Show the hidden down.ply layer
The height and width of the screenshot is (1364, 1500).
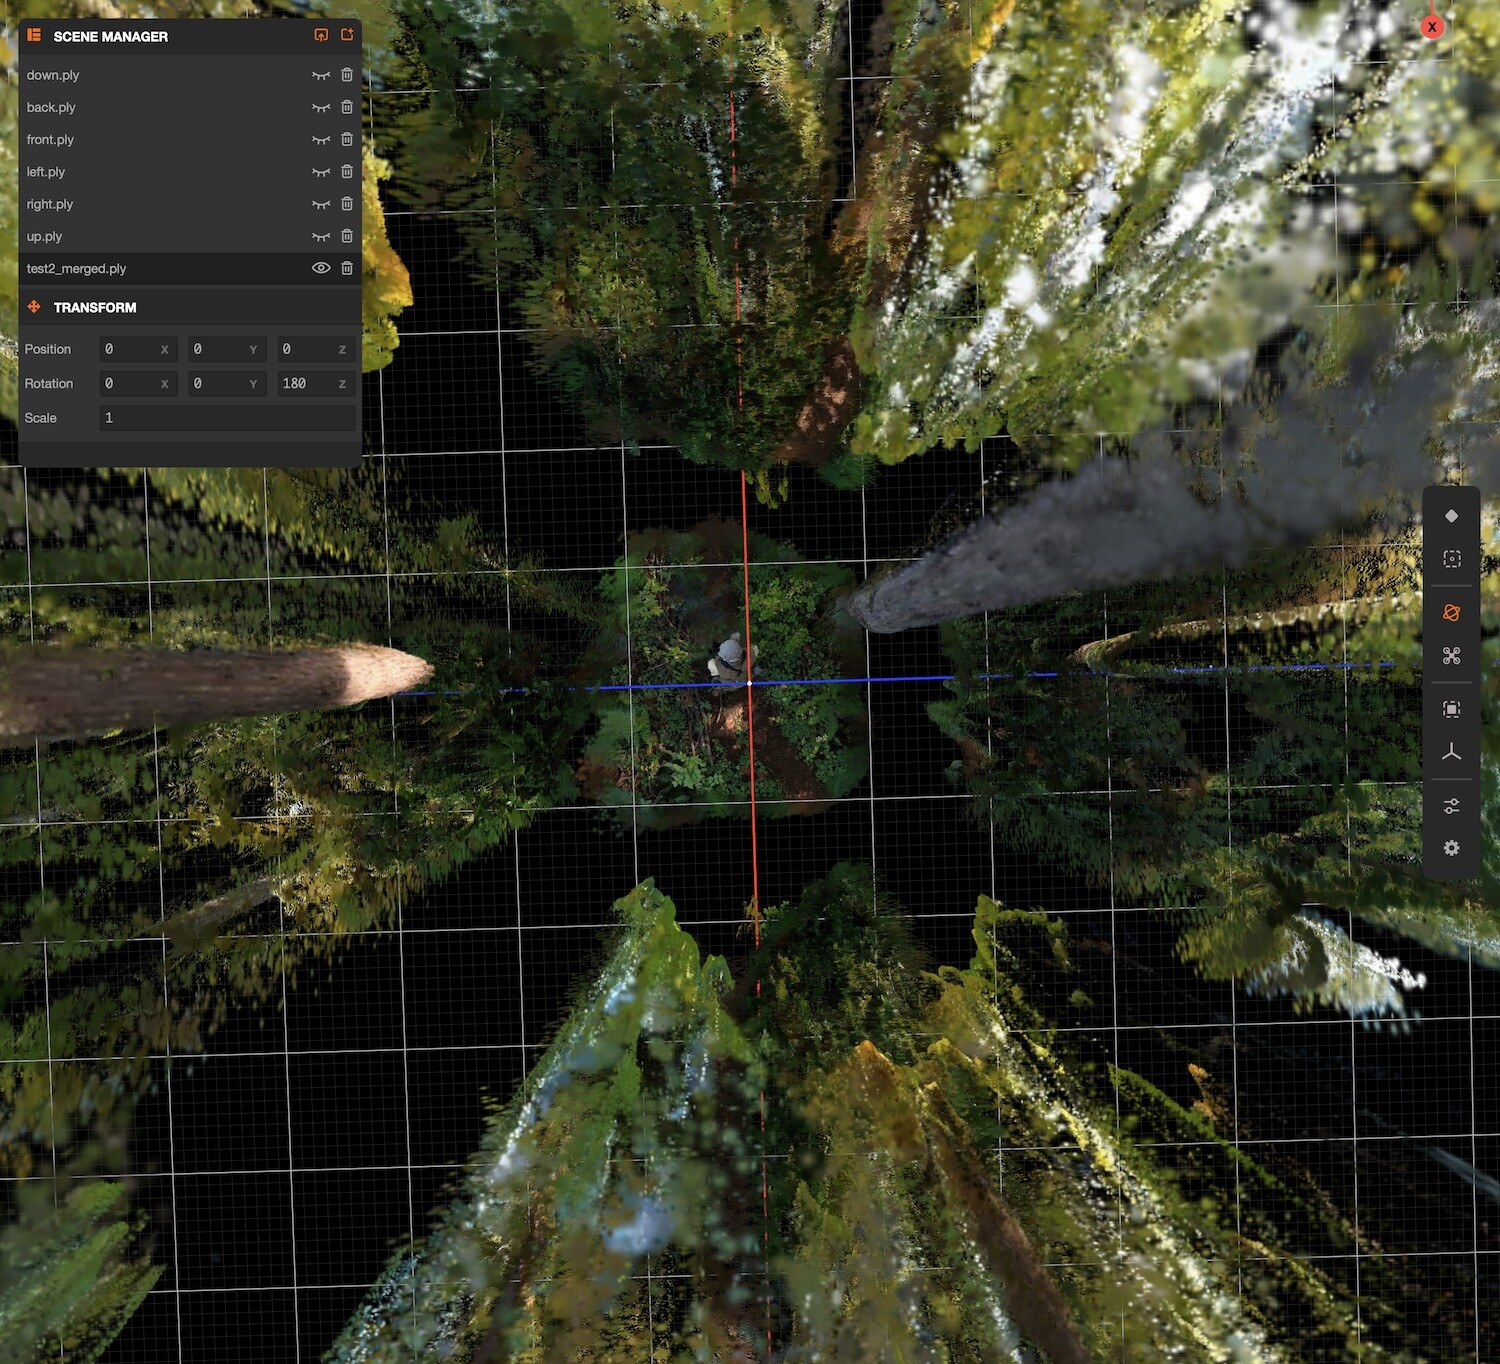(321, 75)
